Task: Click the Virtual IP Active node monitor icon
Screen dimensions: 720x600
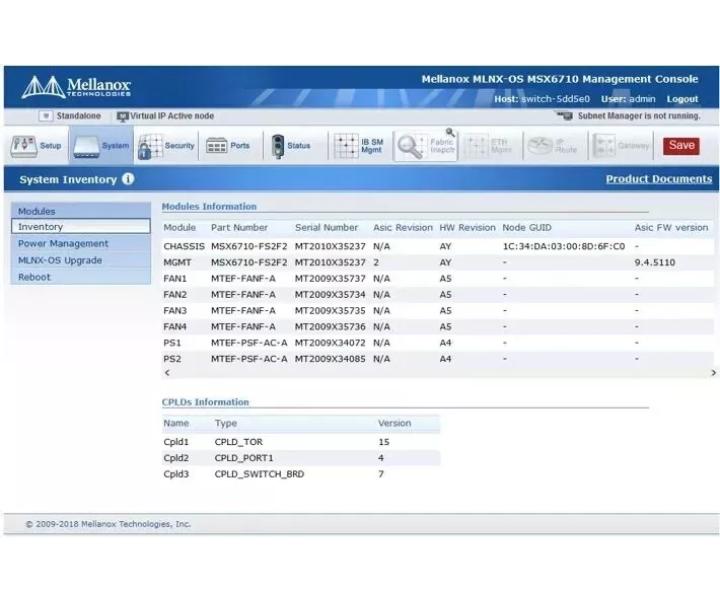Action: pyautogui.click(x=122, y=117)
